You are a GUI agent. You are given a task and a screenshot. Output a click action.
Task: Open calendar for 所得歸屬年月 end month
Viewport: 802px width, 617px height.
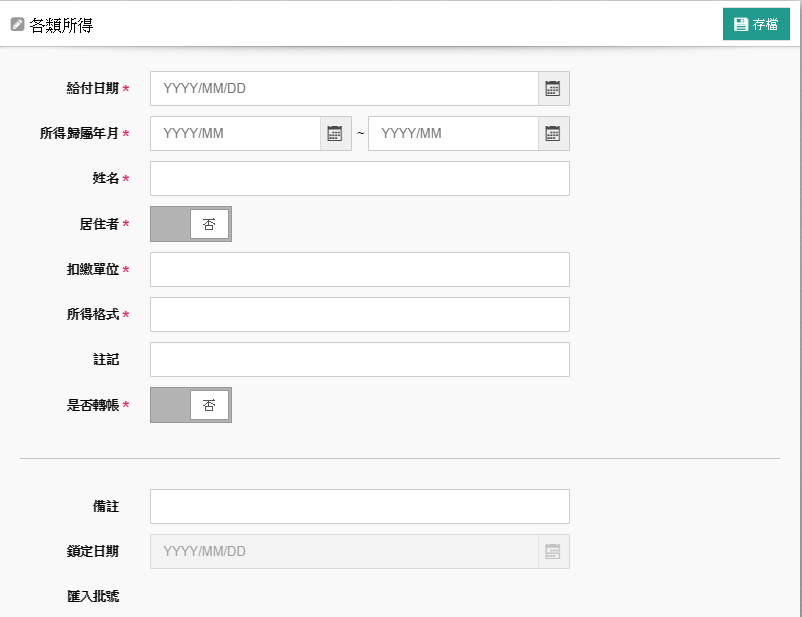553,134
